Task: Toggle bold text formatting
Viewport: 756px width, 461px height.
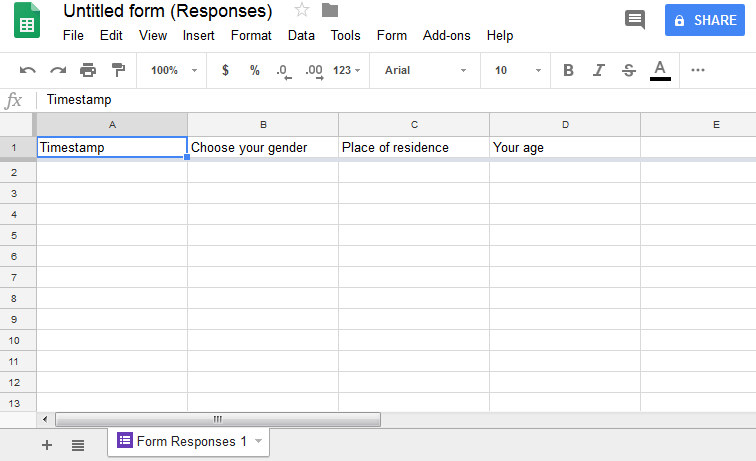Action: tap(568, 70)
